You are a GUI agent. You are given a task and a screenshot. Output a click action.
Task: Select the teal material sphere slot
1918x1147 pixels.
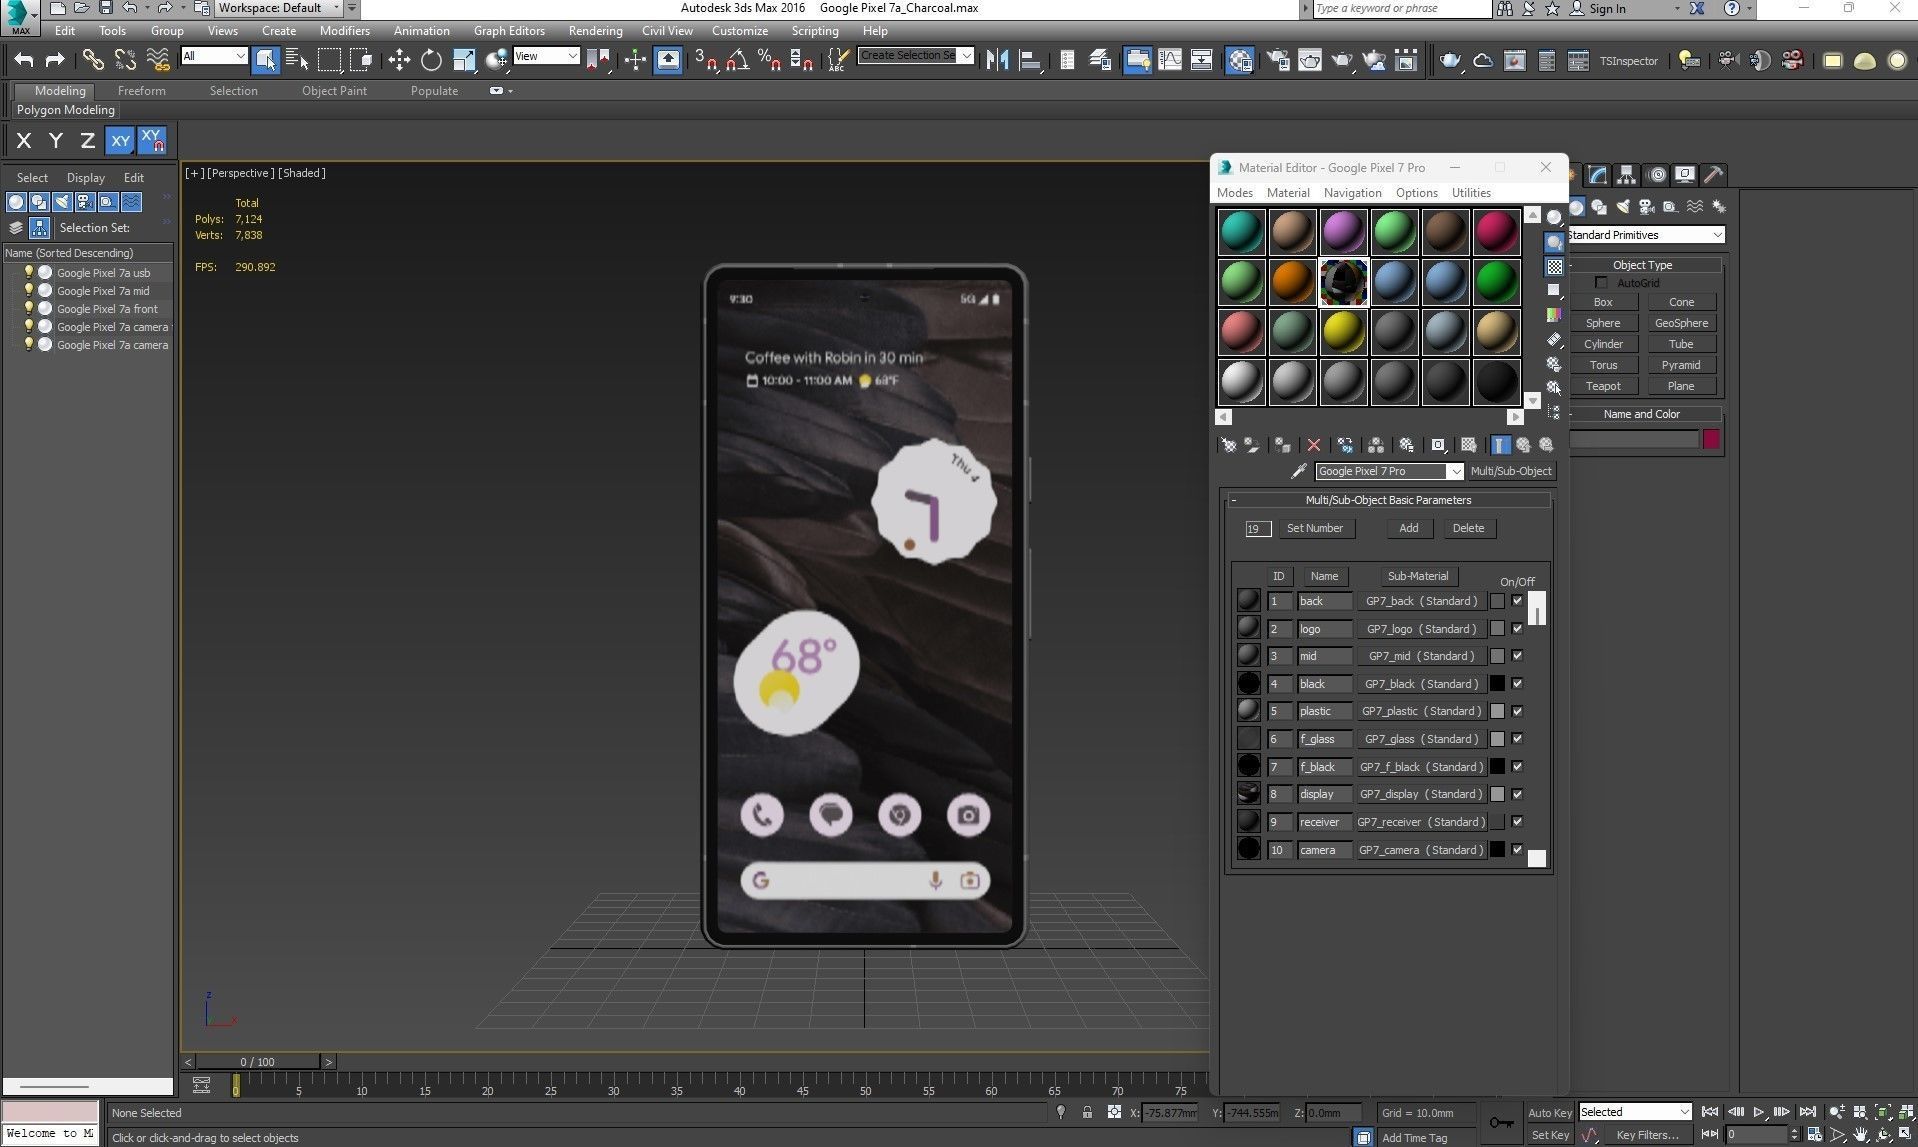click(1242, 232)
